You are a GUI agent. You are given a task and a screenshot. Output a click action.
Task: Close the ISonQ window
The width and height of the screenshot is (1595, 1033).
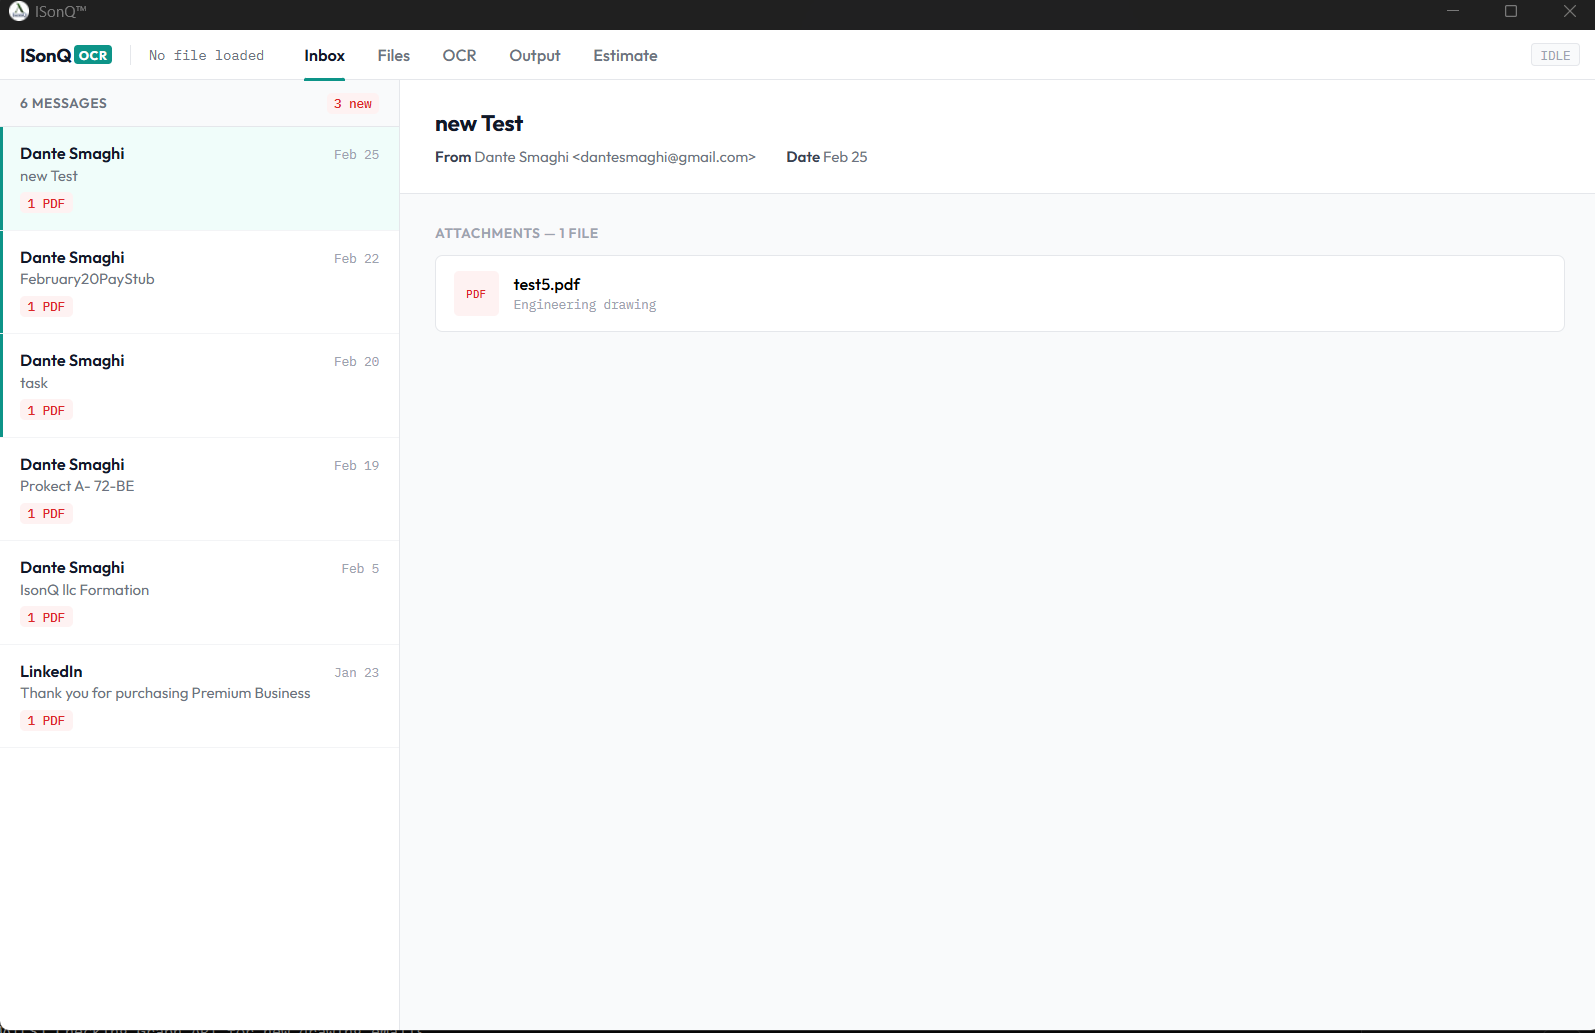point(1569,12)
